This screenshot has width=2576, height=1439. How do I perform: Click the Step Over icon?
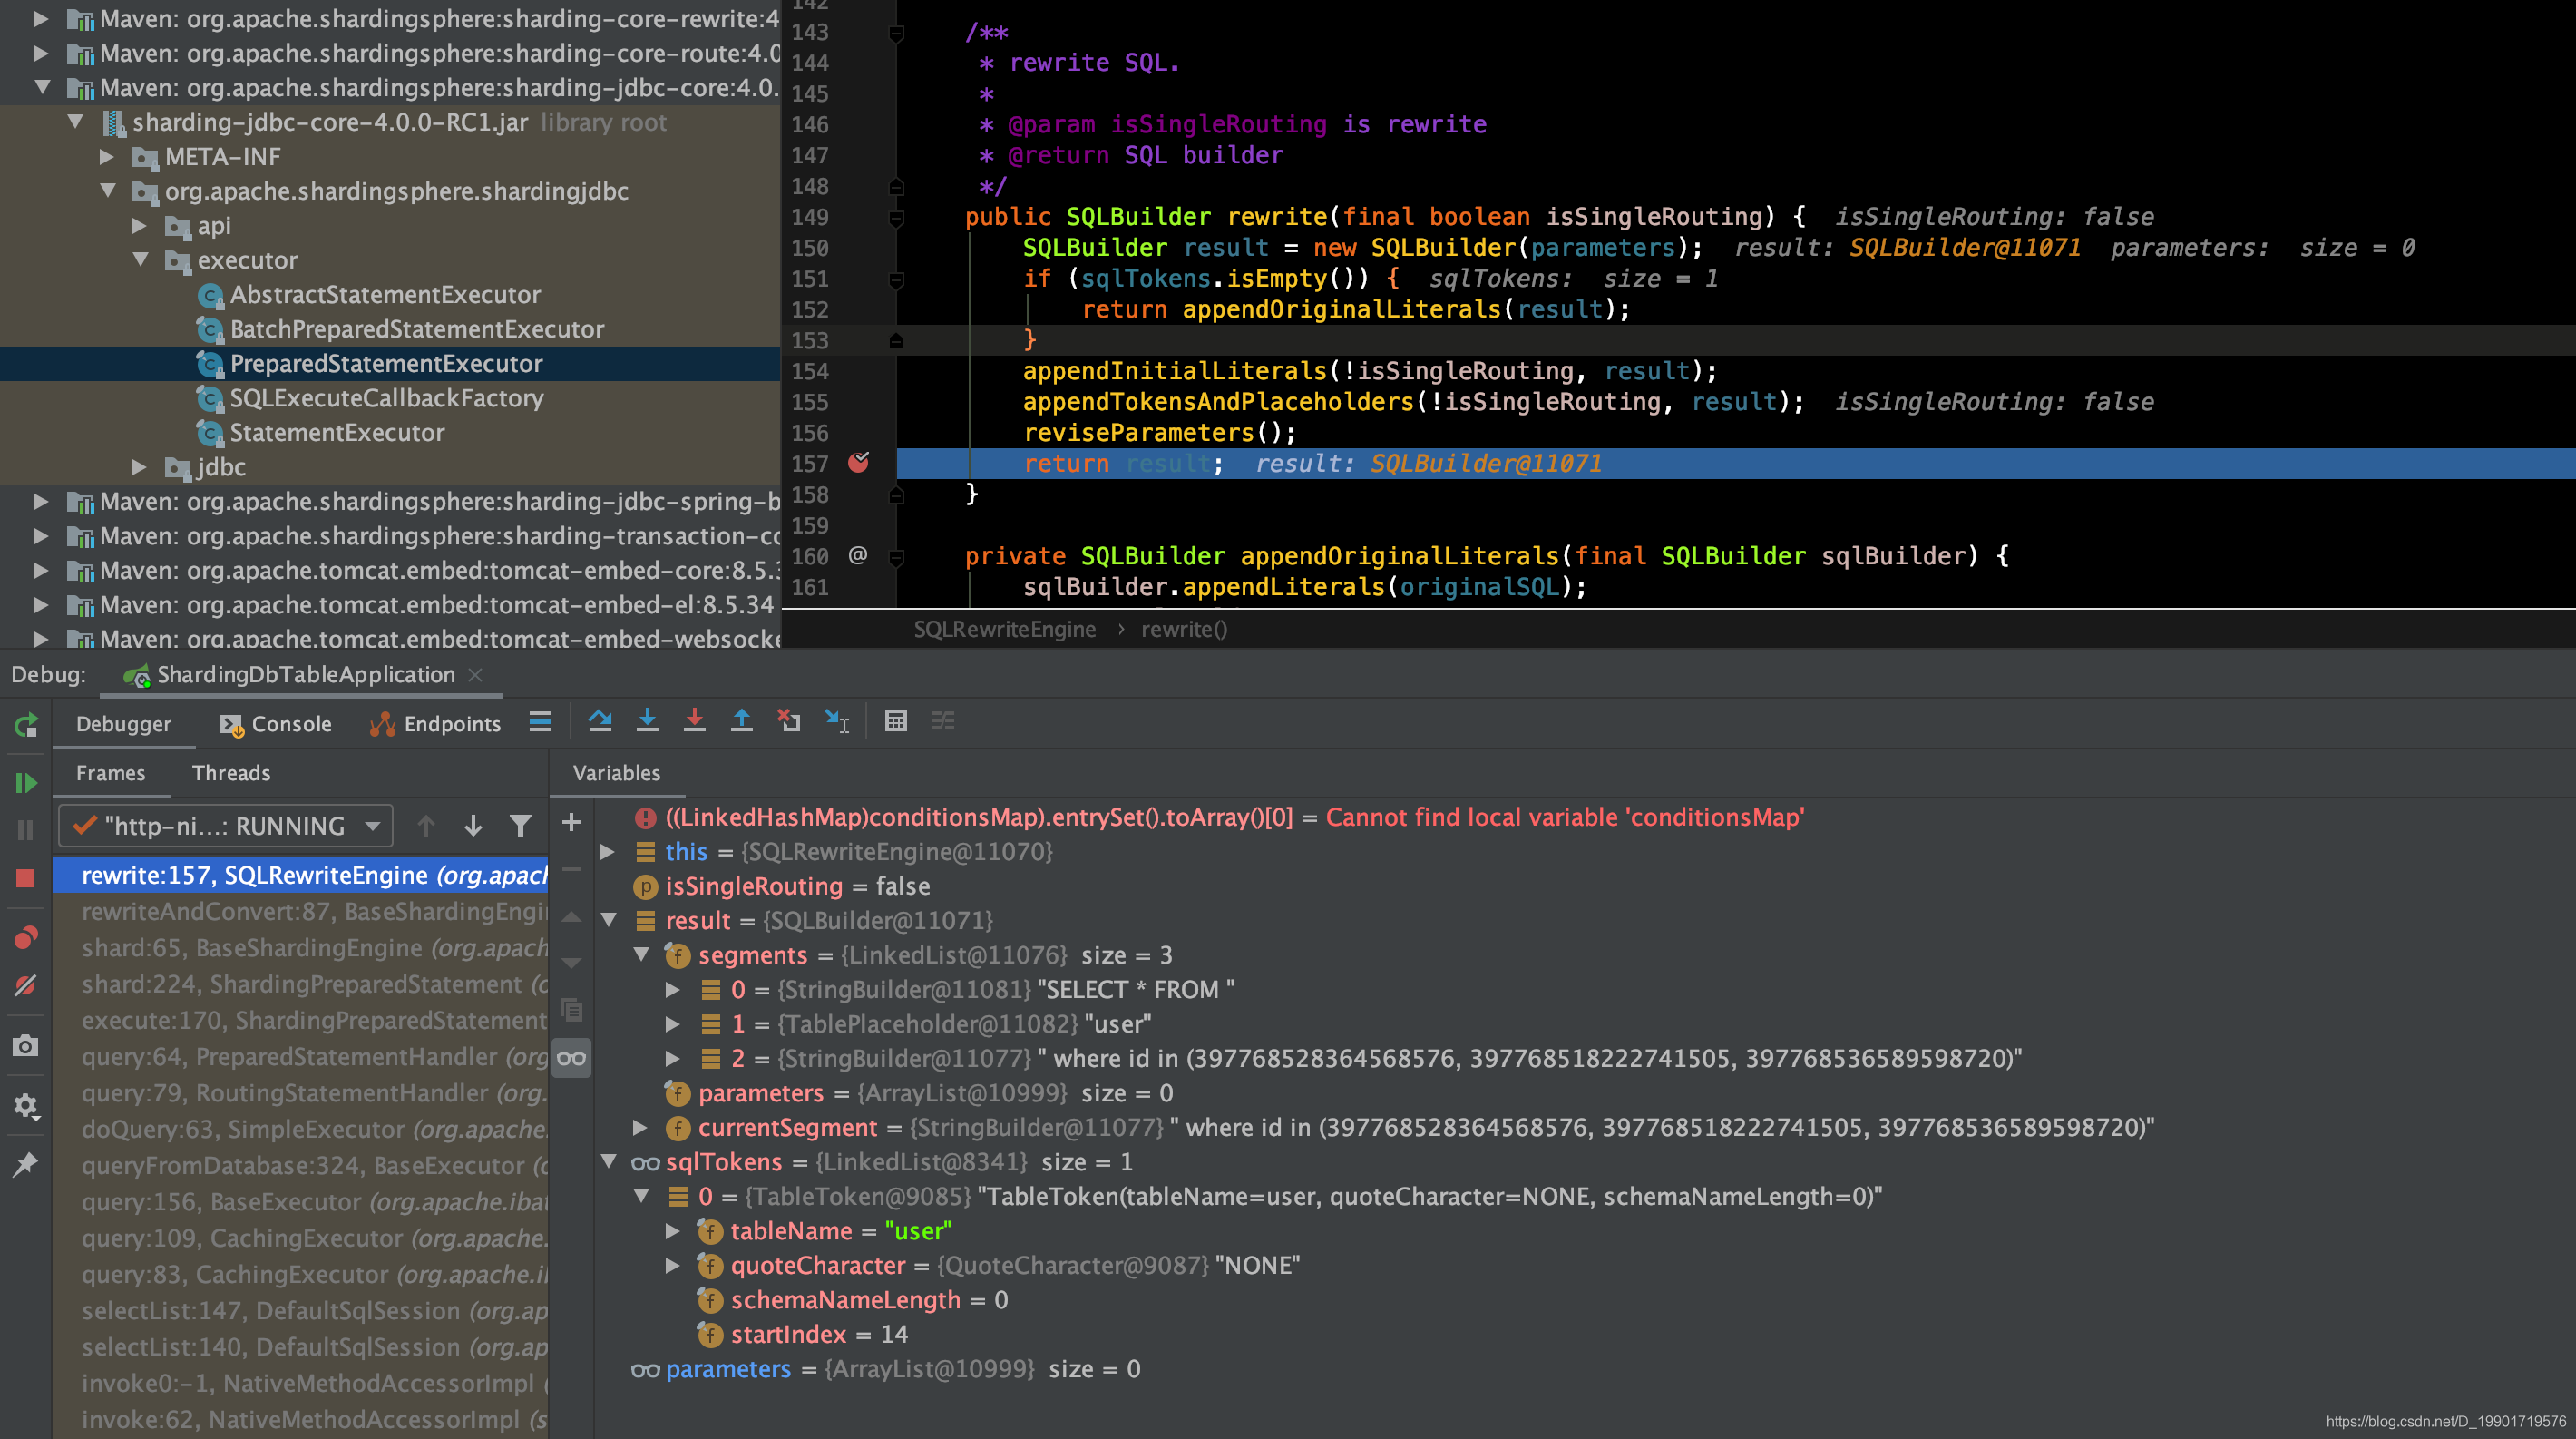[x=600, y=721]
